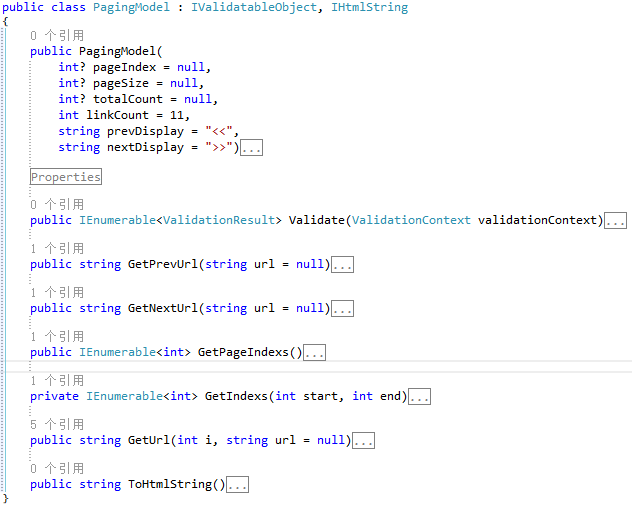Click the closing brace of the class
Screen dimensions: 632x510
pos(5,499)
